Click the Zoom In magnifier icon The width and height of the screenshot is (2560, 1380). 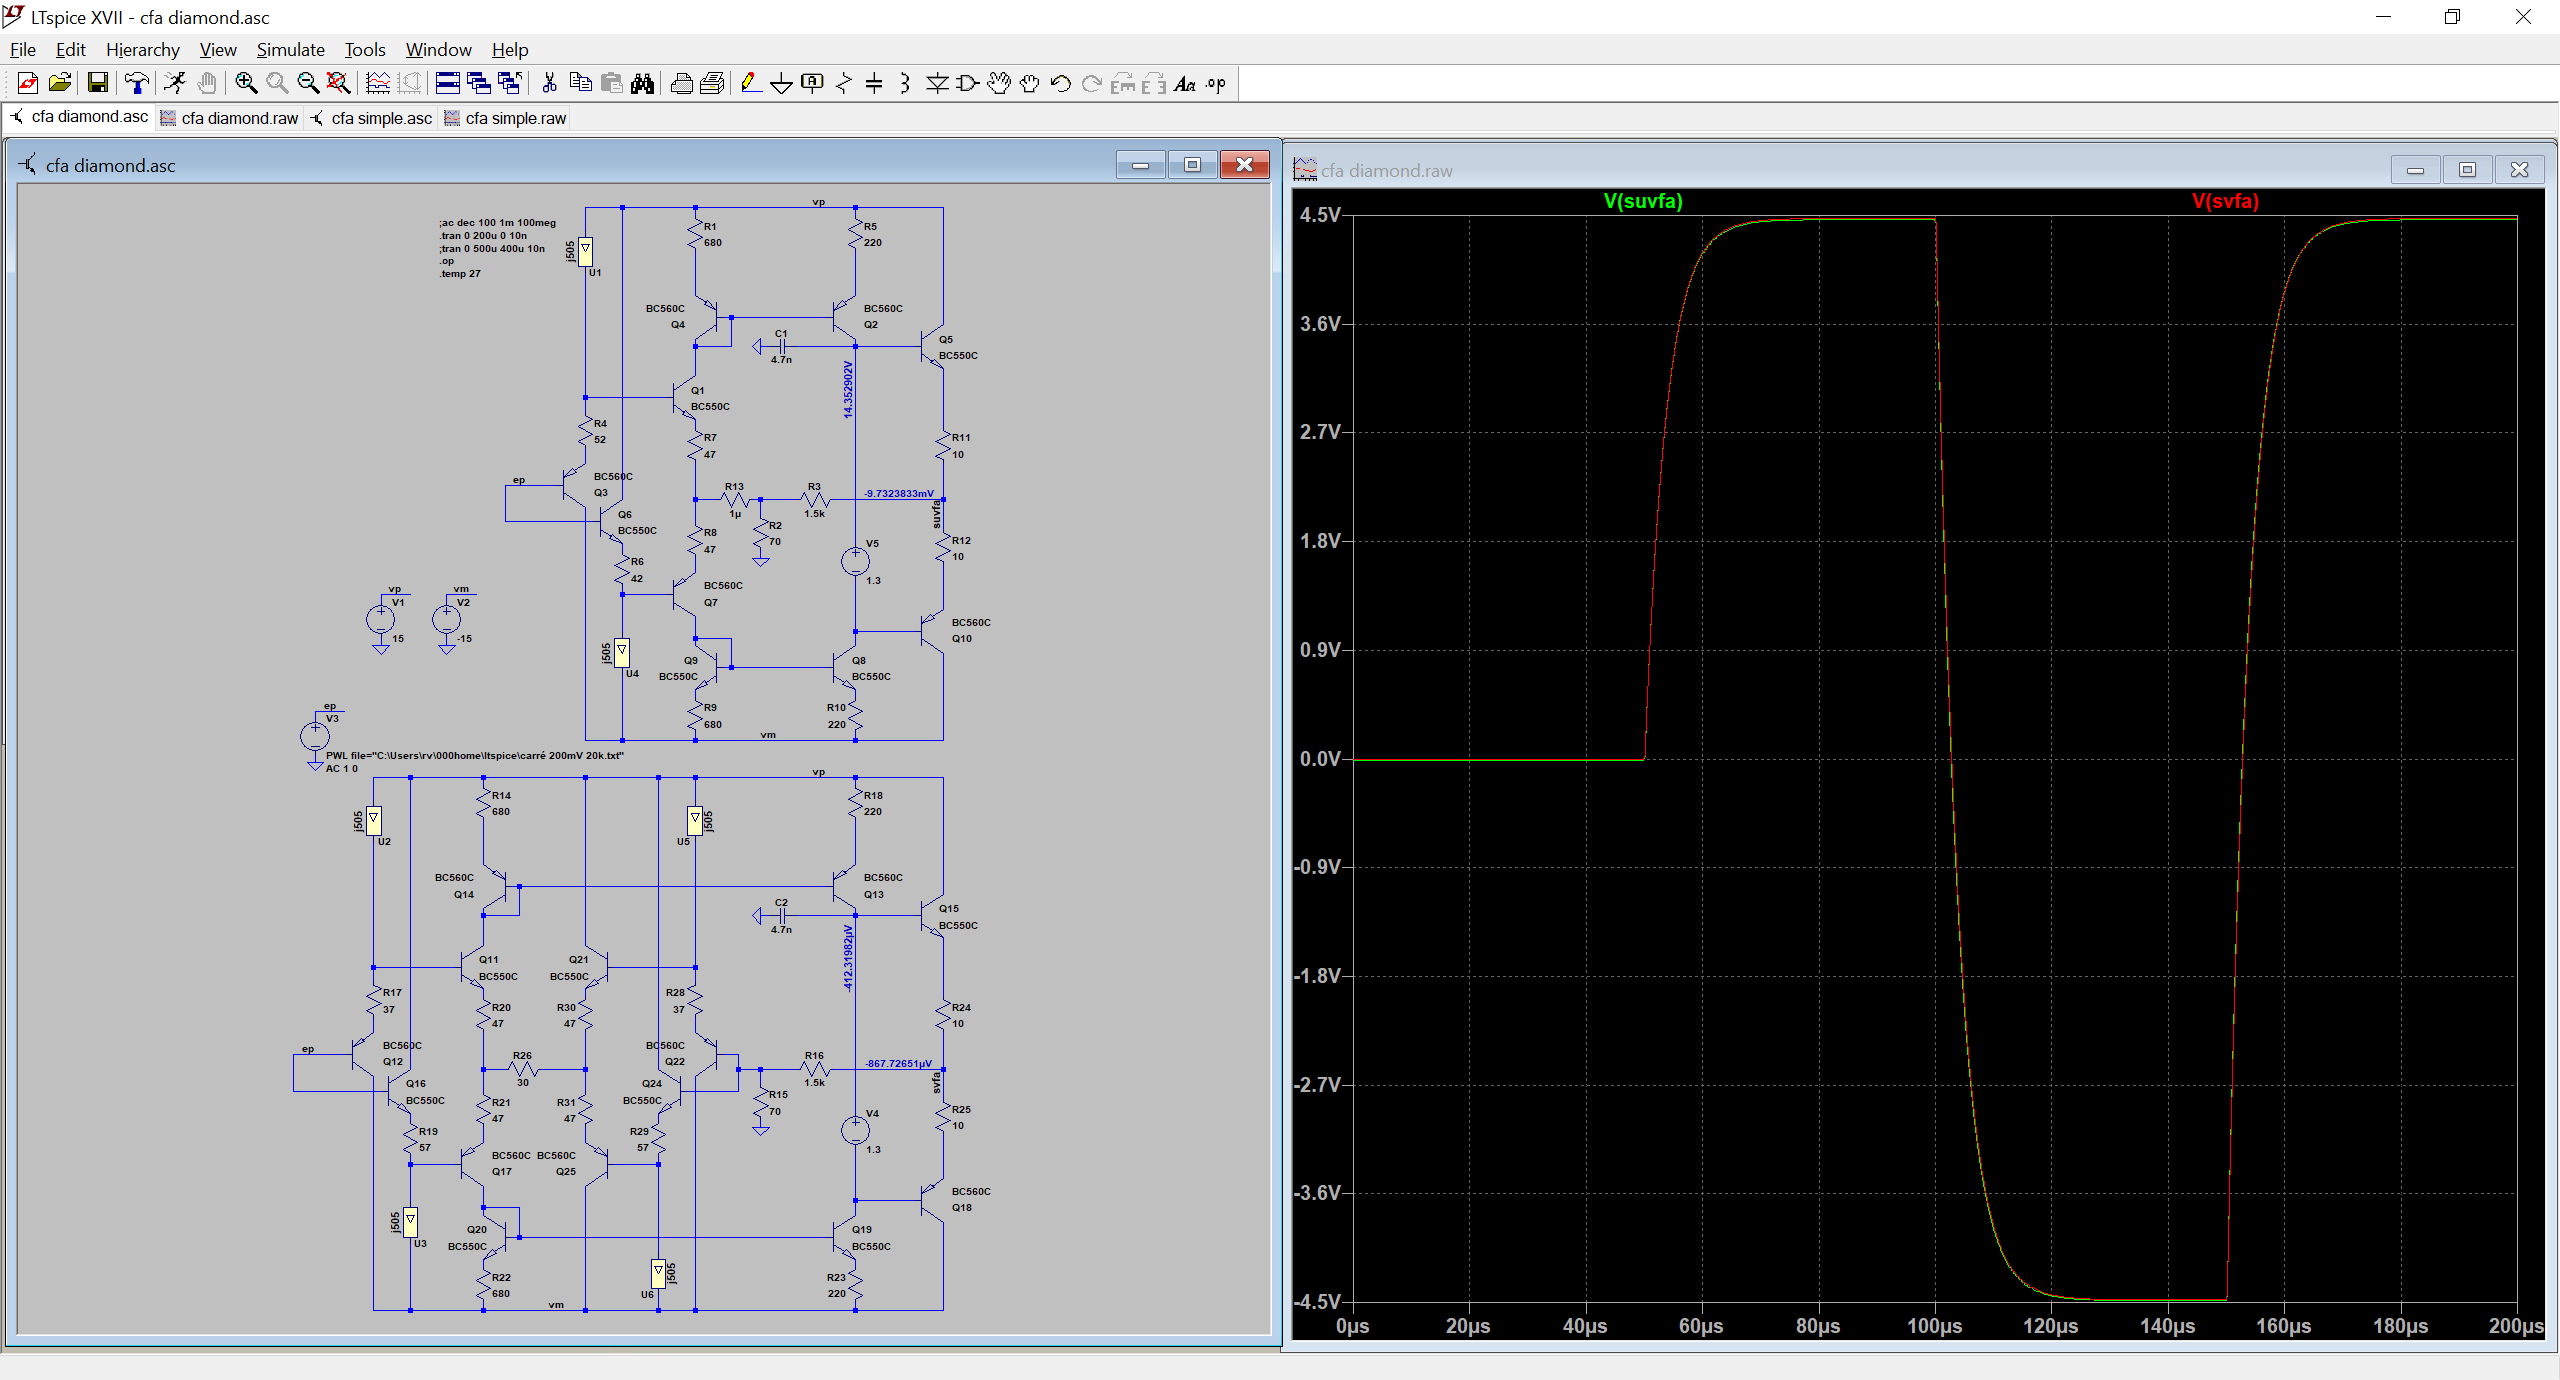click(246, 84)
